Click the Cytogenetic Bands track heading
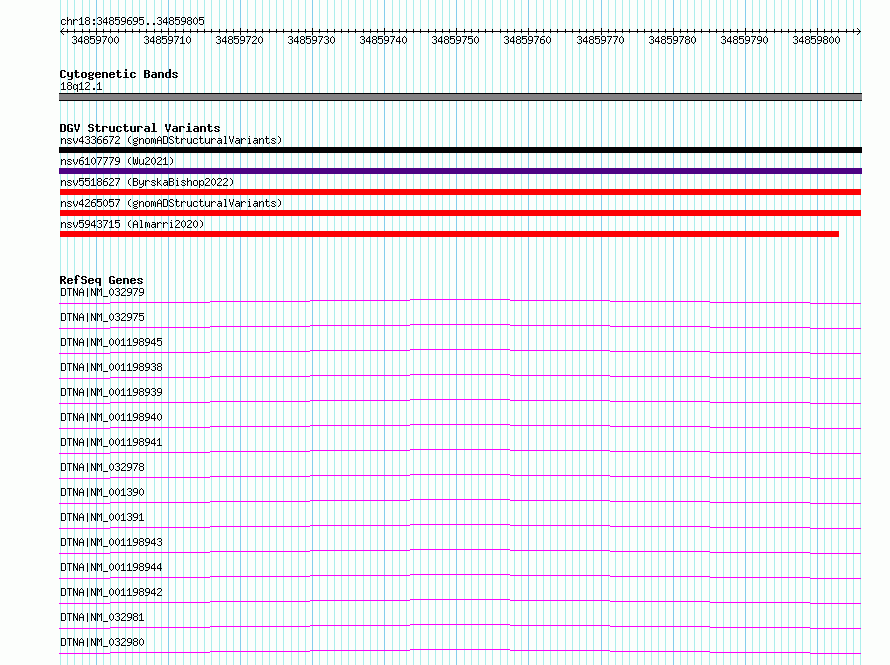 point(119,74)
